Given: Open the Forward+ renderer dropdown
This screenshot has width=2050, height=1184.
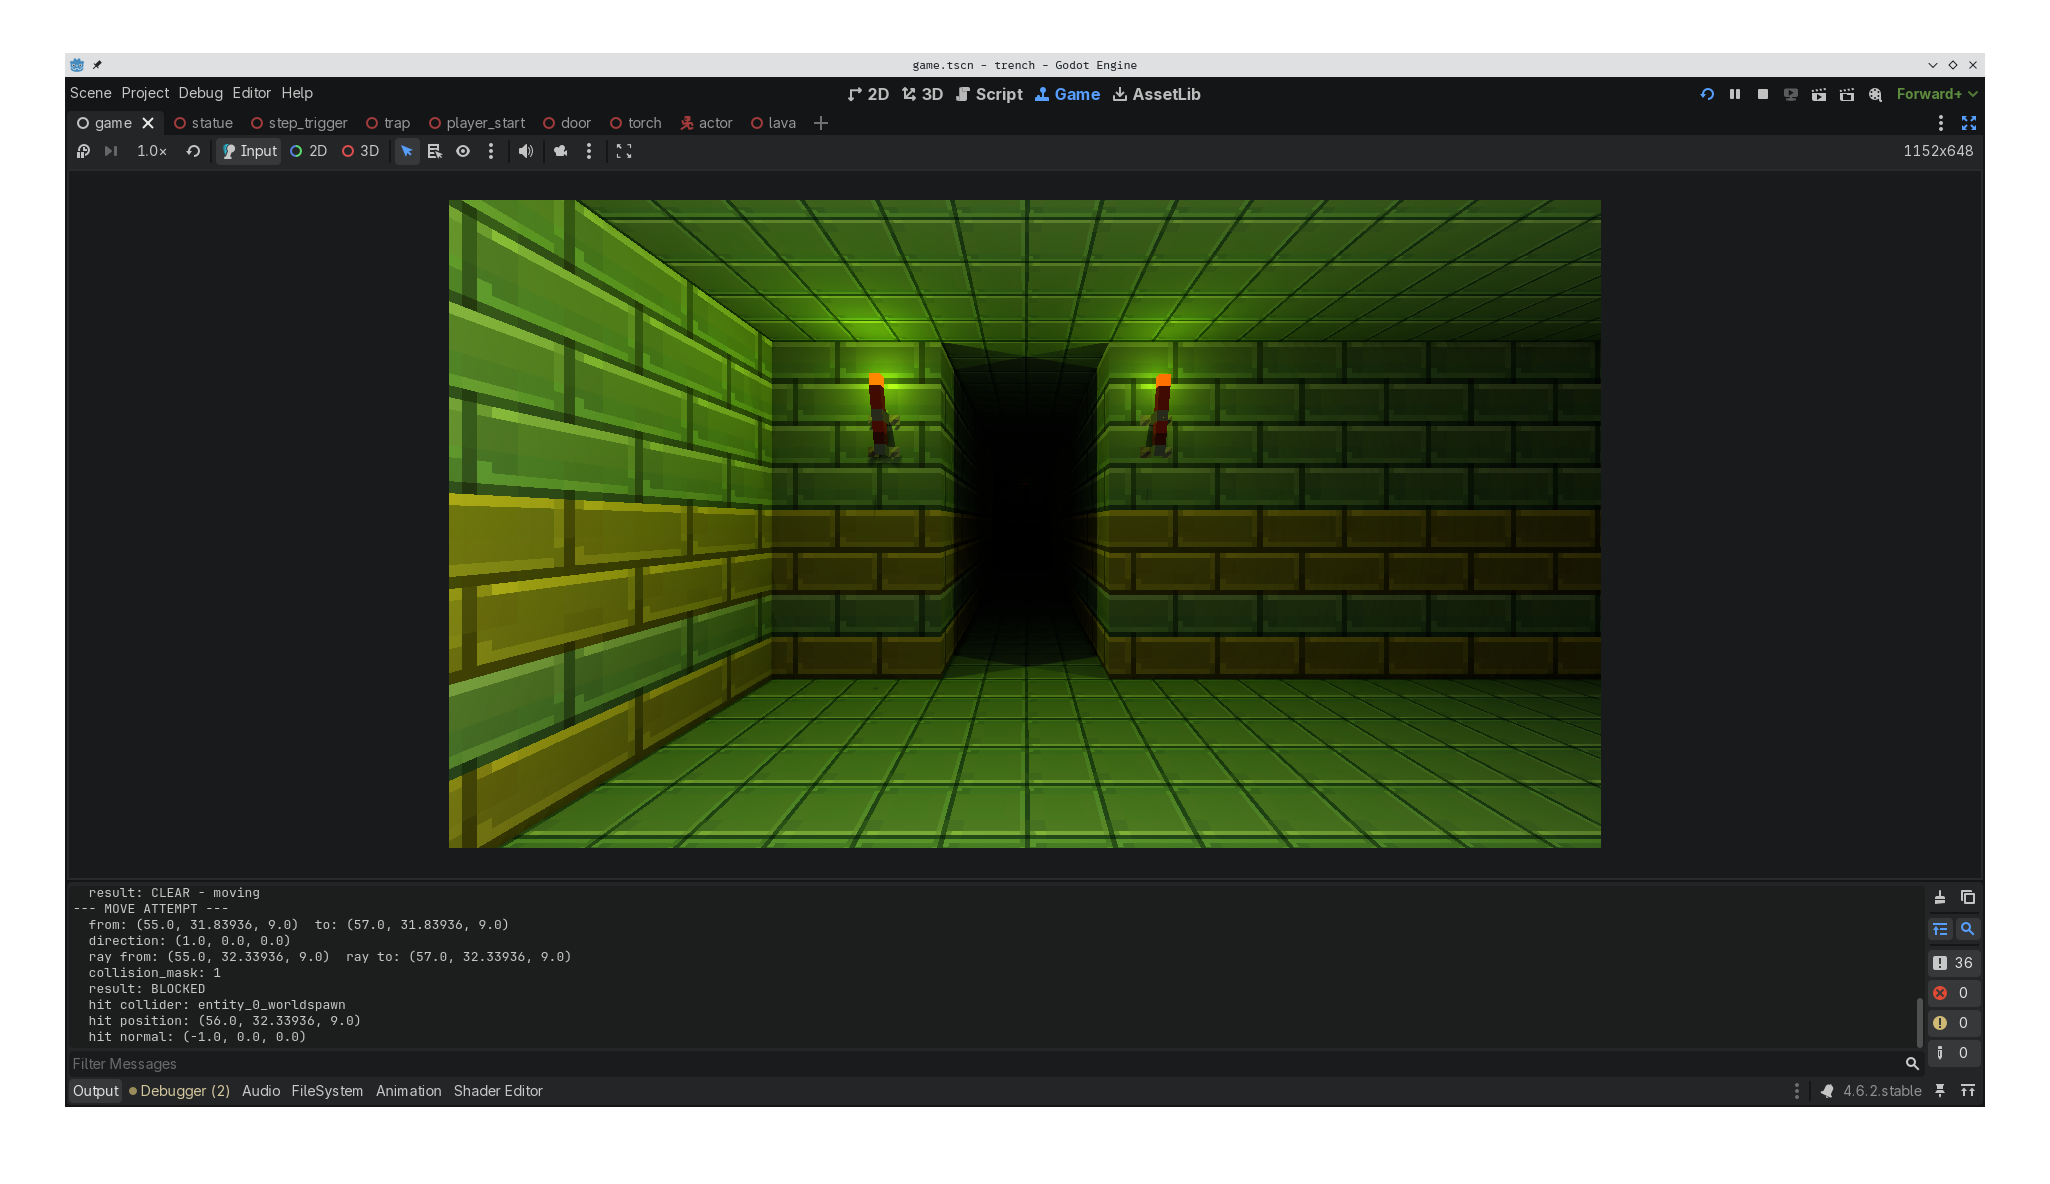Looking at the screenshot, I should pyautogui.click(x=1936, y=94).
